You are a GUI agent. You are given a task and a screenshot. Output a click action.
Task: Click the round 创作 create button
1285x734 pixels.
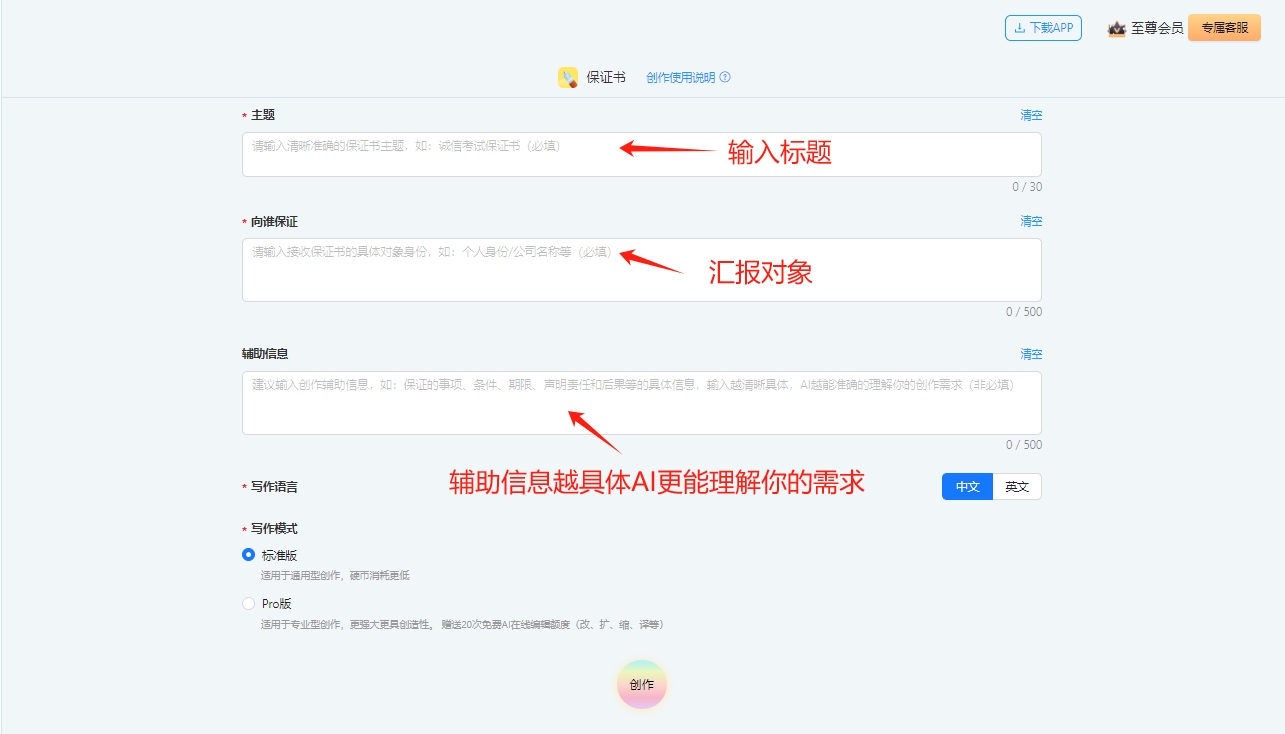coord(641,685)
